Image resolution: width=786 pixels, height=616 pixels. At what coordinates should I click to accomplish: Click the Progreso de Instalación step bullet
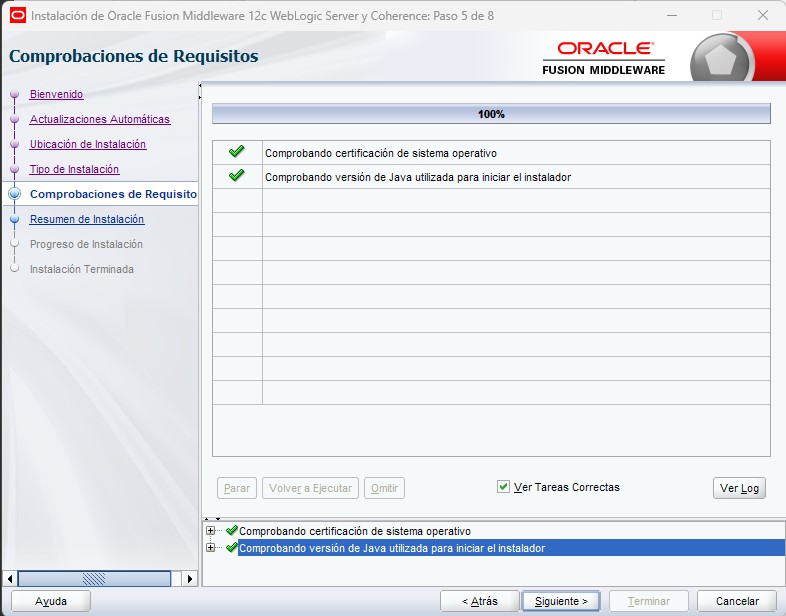point(15,244)
